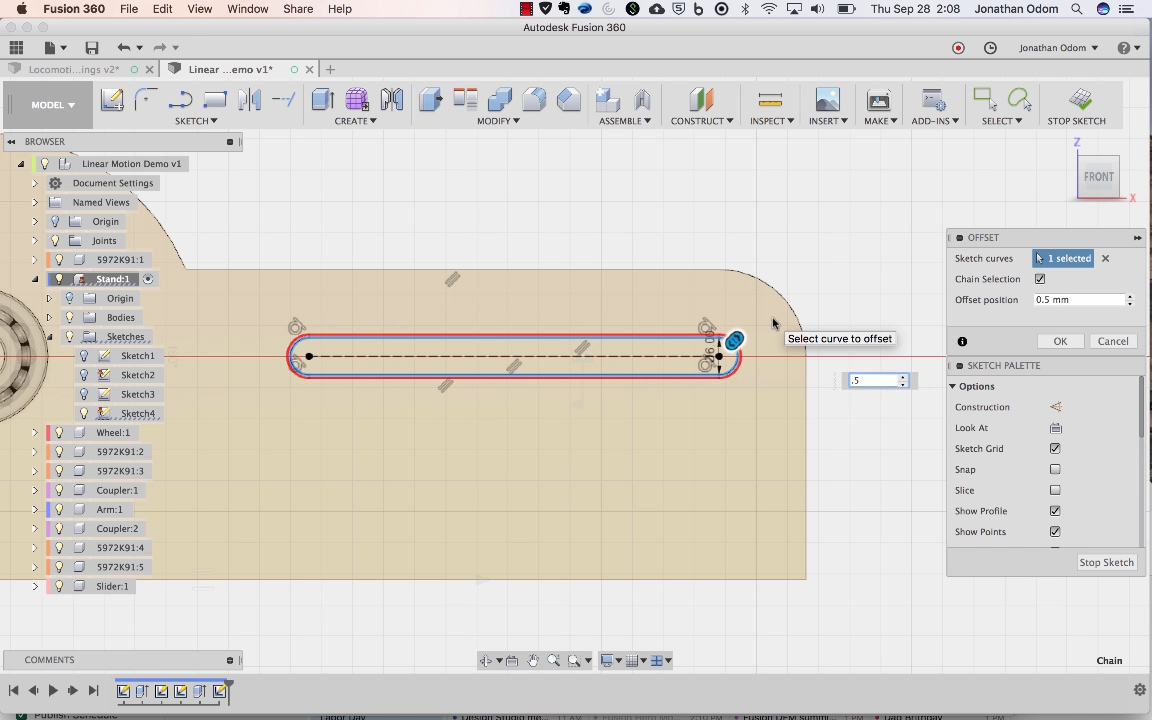1152x720 pixels.
Task: Expand the Wheel:1 component node
Action: 35,433
